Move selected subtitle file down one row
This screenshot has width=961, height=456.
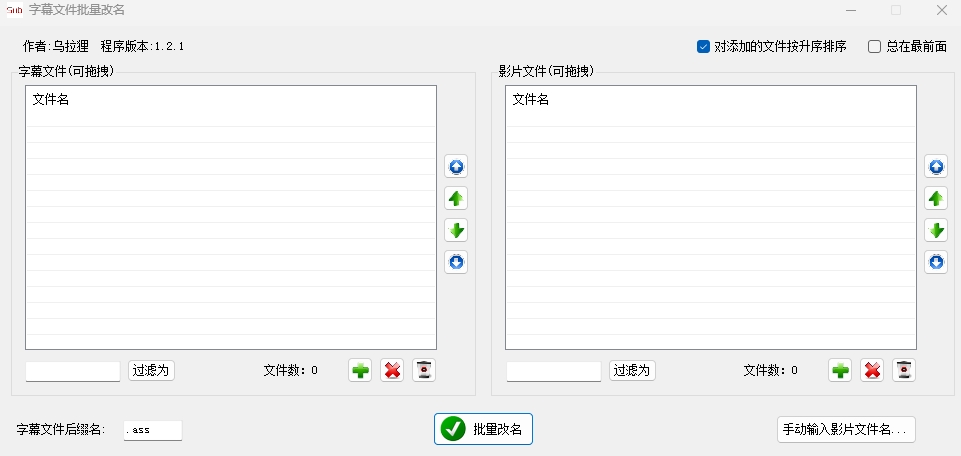click(x=456, y=230)
